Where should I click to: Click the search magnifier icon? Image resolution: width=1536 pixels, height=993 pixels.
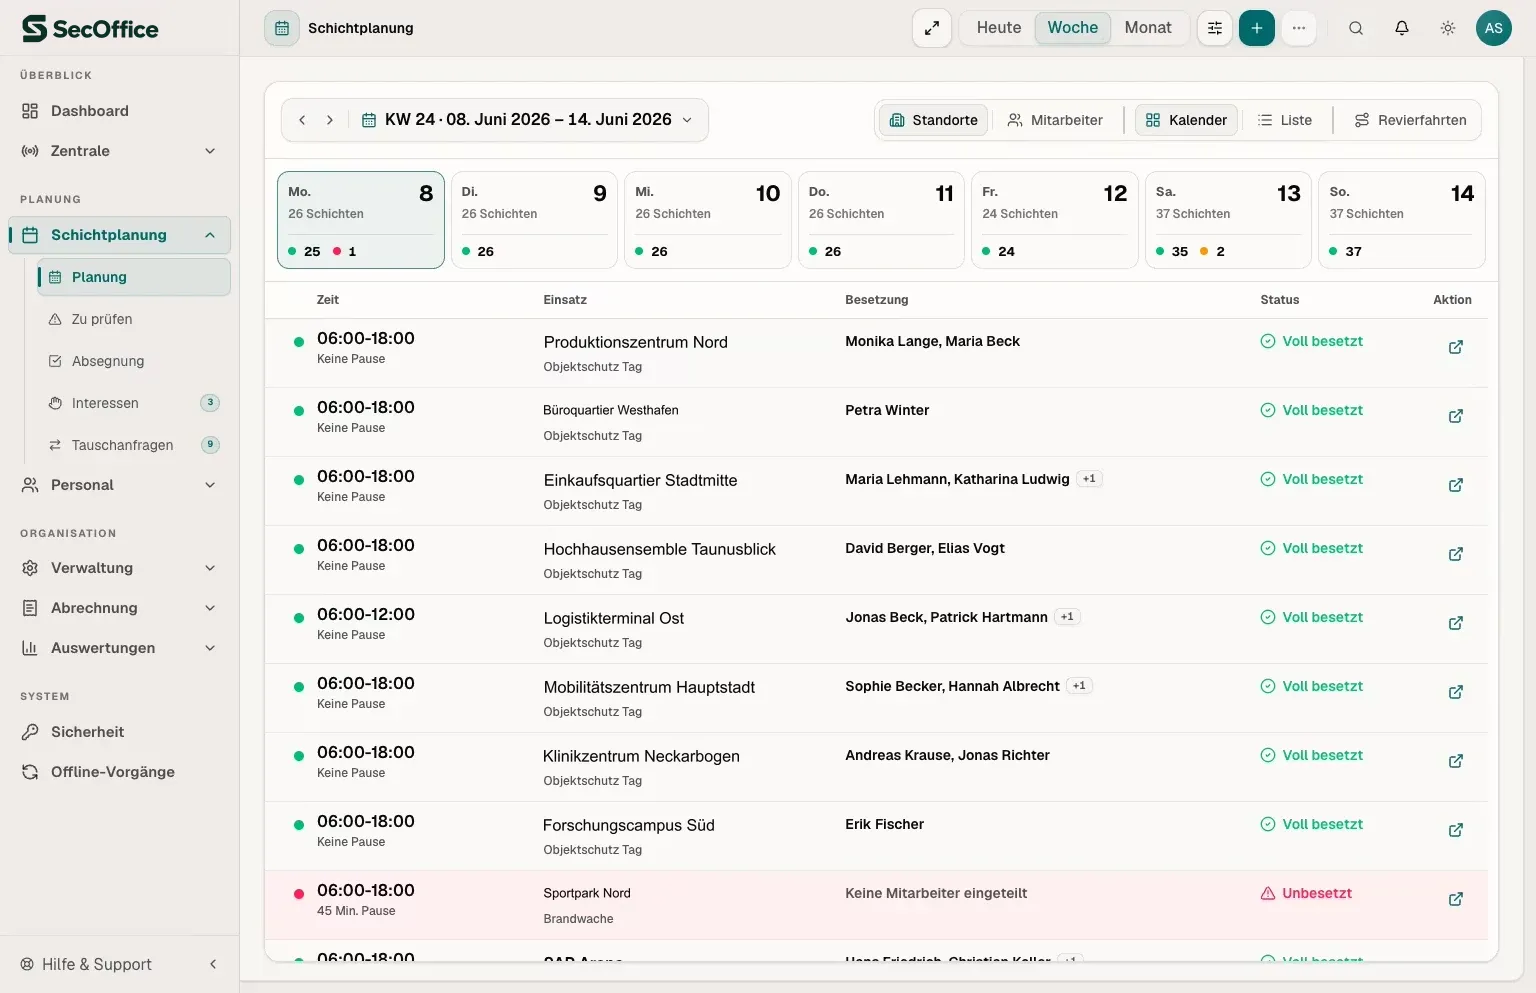pos(1356,28)
